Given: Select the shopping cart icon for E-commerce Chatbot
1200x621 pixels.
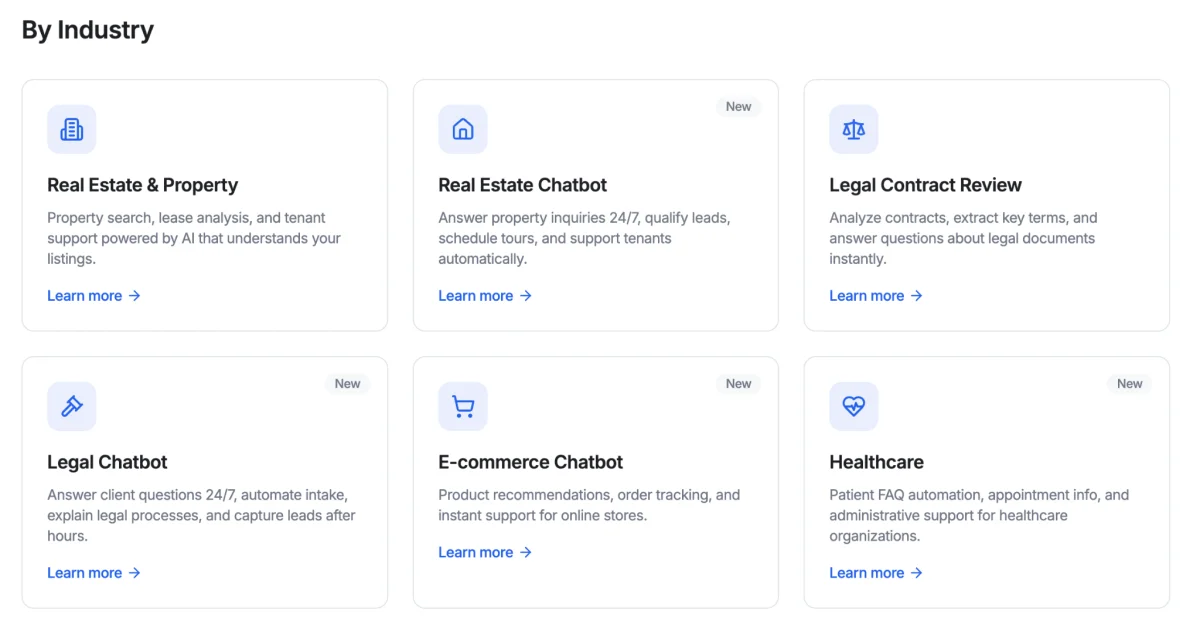Looking at the screenshot, I should click(x=462, y=406).
